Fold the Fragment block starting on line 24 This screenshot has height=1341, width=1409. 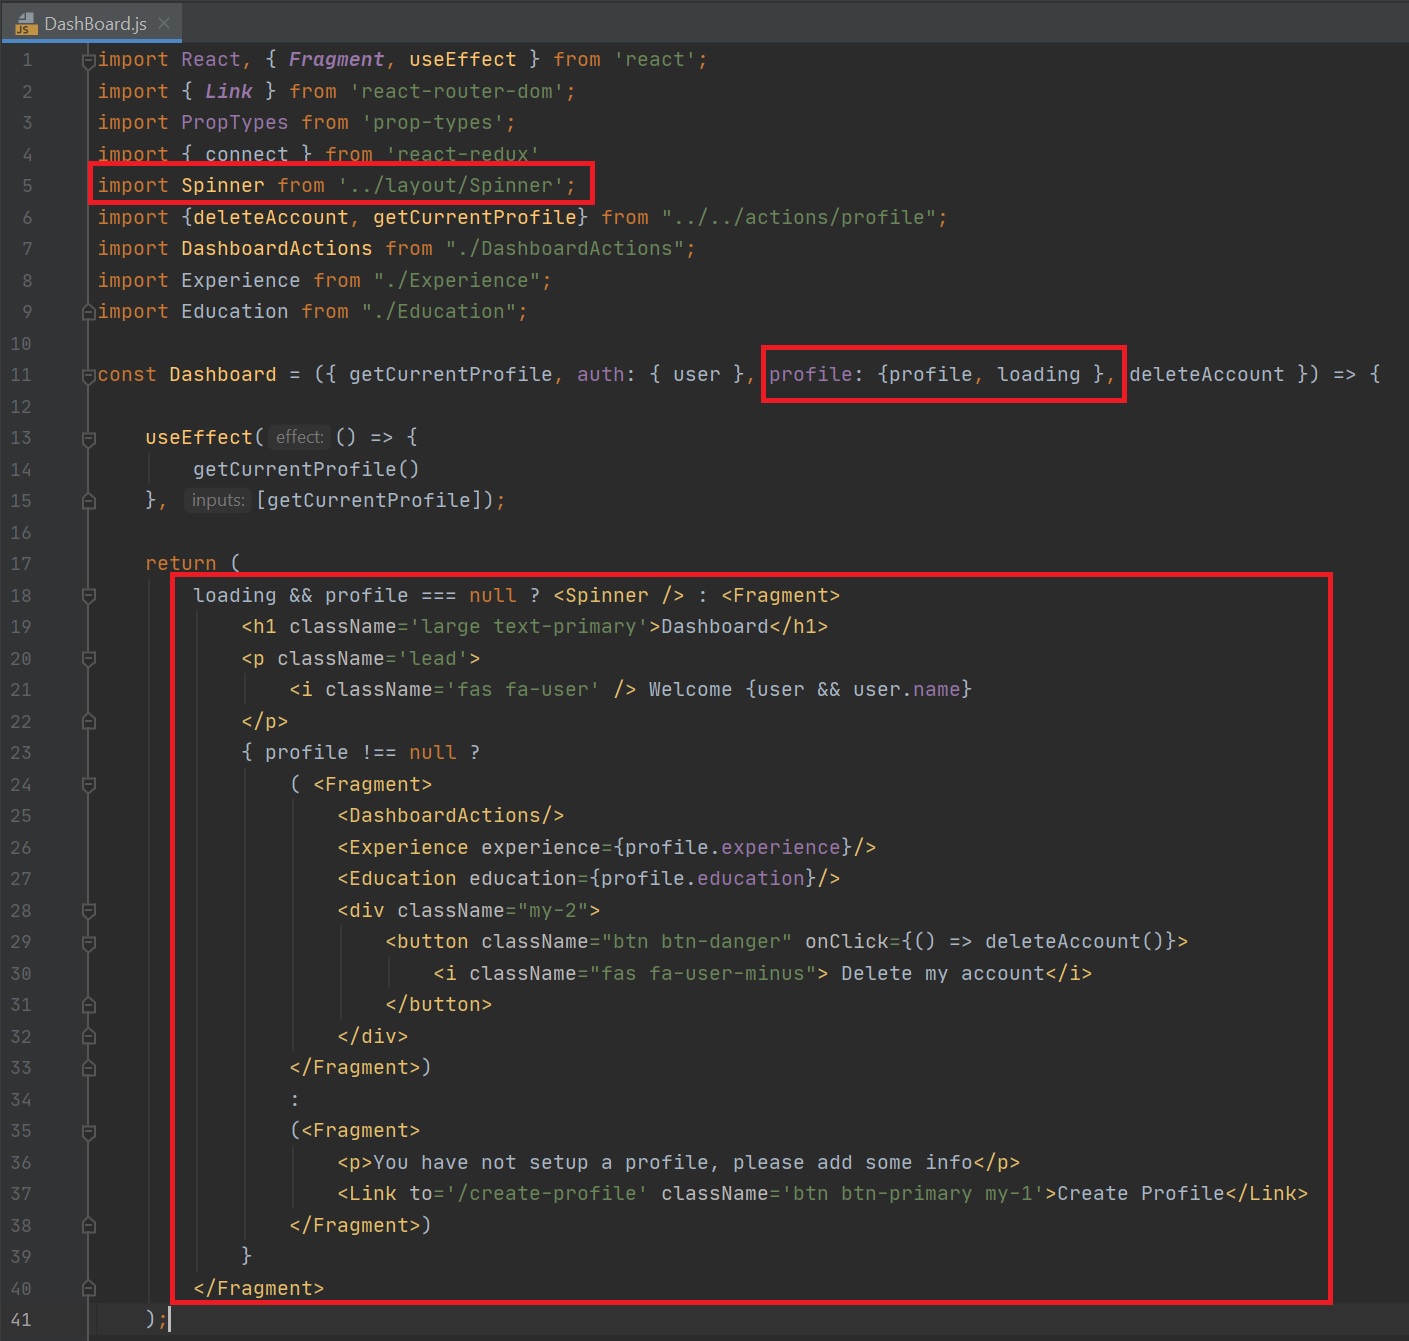89,785
